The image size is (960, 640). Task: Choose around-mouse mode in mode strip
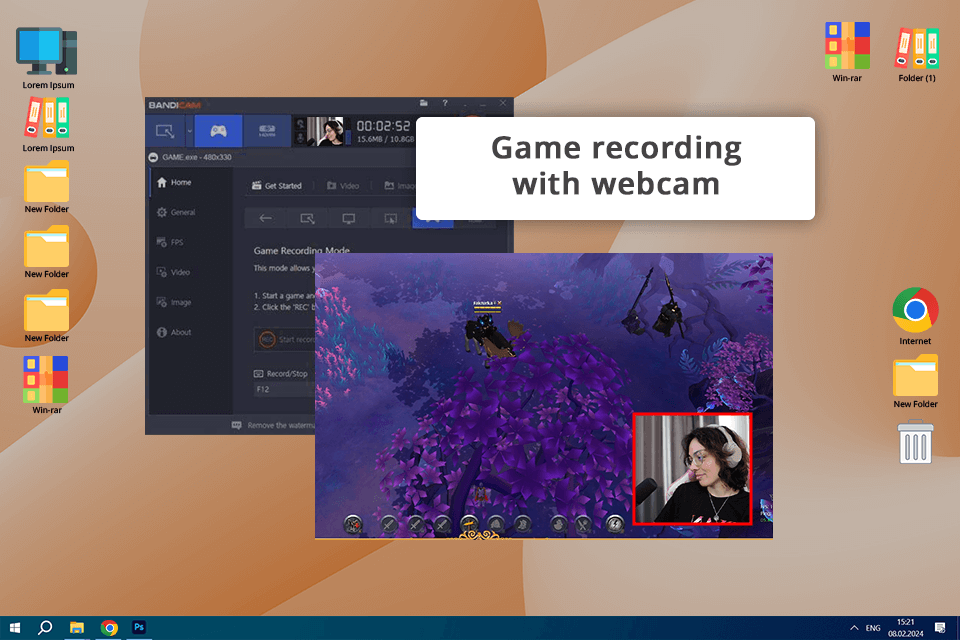[x=391, y=218]
